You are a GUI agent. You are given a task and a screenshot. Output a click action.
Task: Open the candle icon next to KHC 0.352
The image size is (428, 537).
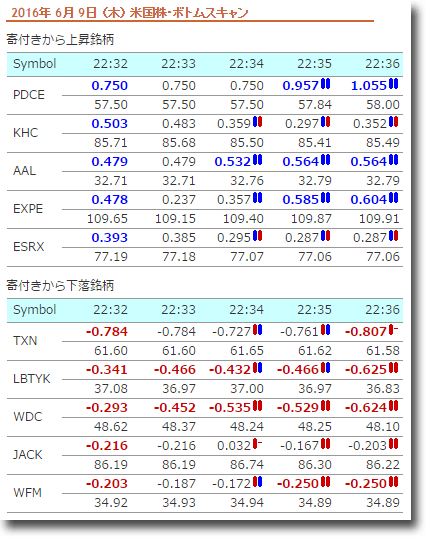pyautogui.click(x=394, y=122)
